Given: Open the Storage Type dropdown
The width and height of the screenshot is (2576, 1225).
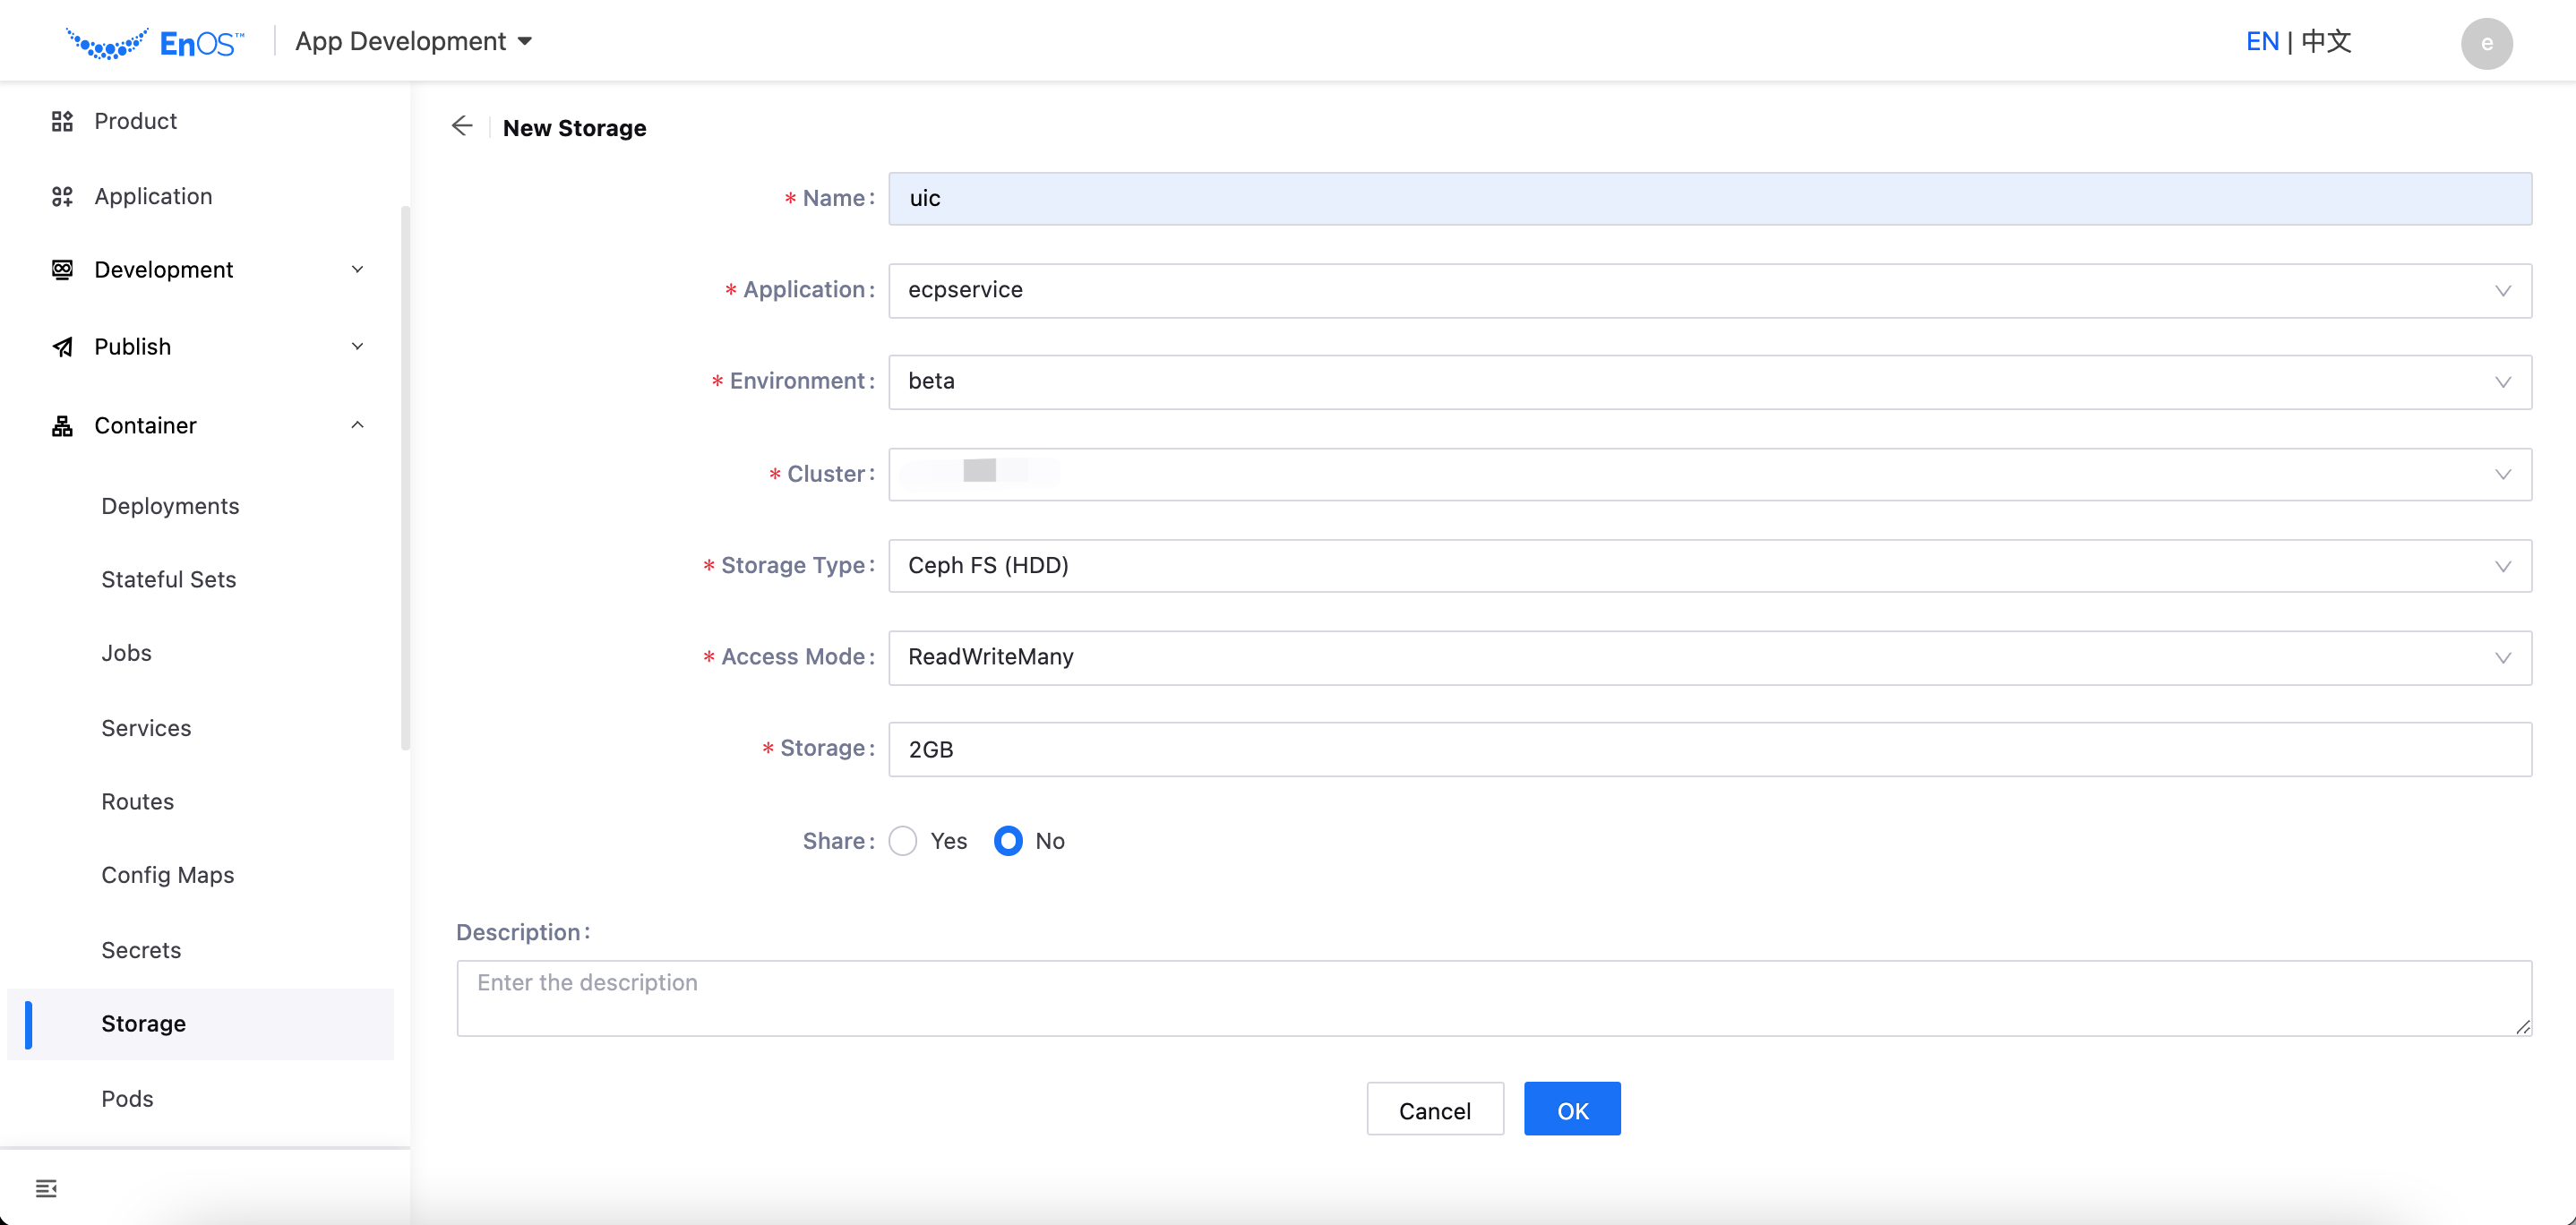Looking at the screenshot, I should tap(1708, 566).
